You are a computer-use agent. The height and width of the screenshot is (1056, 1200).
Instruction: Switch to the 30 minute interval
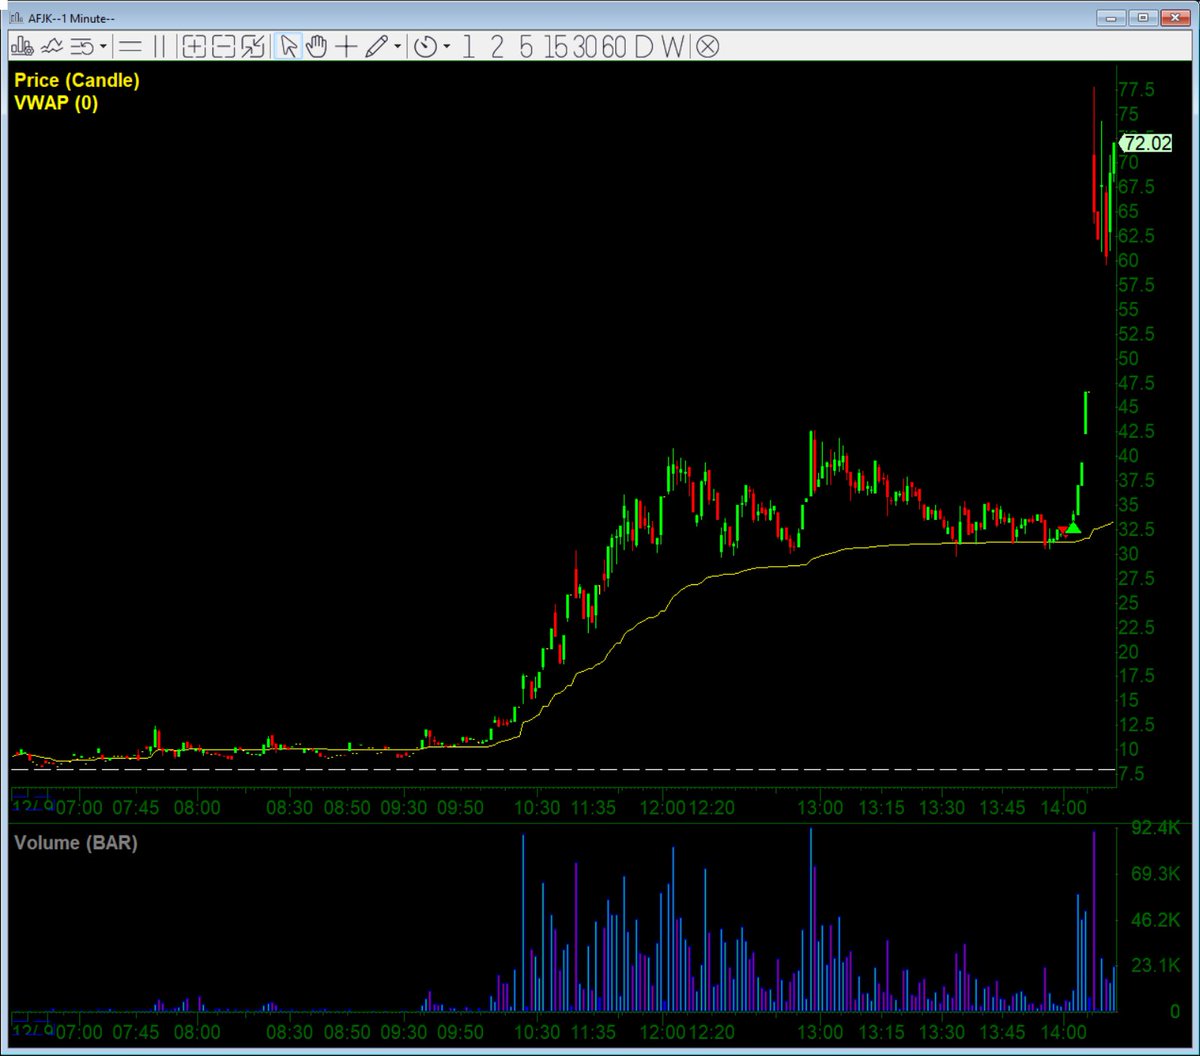(585, 46)
